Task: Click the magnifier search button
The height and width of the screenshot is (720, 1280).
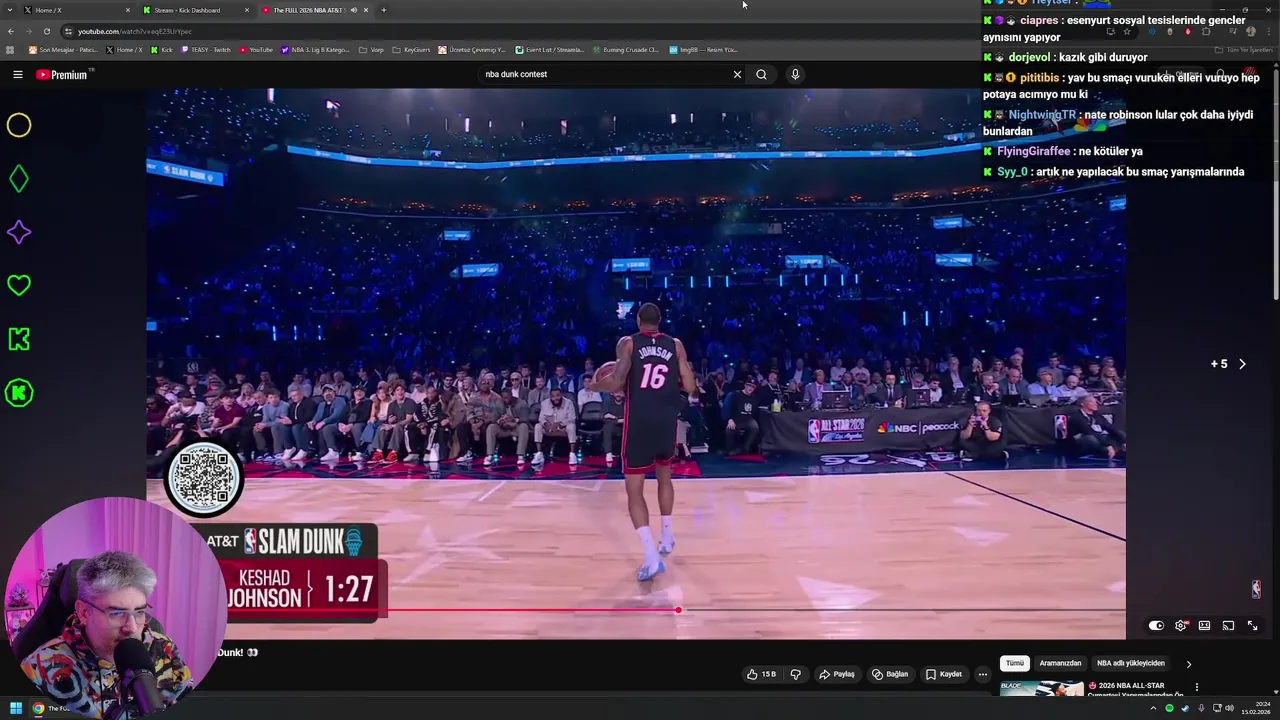Action: click(762, 74)
